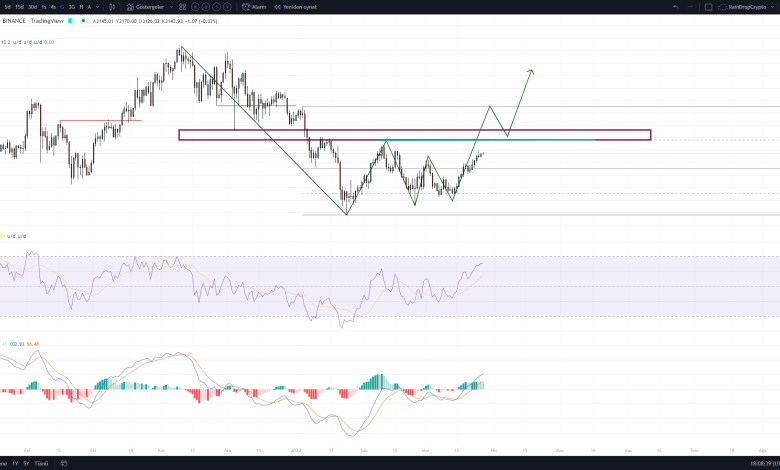Open the candlestick chart type selector
This screenshot has width=780, height=470.
pyautogui.click(x=112, y=7)
